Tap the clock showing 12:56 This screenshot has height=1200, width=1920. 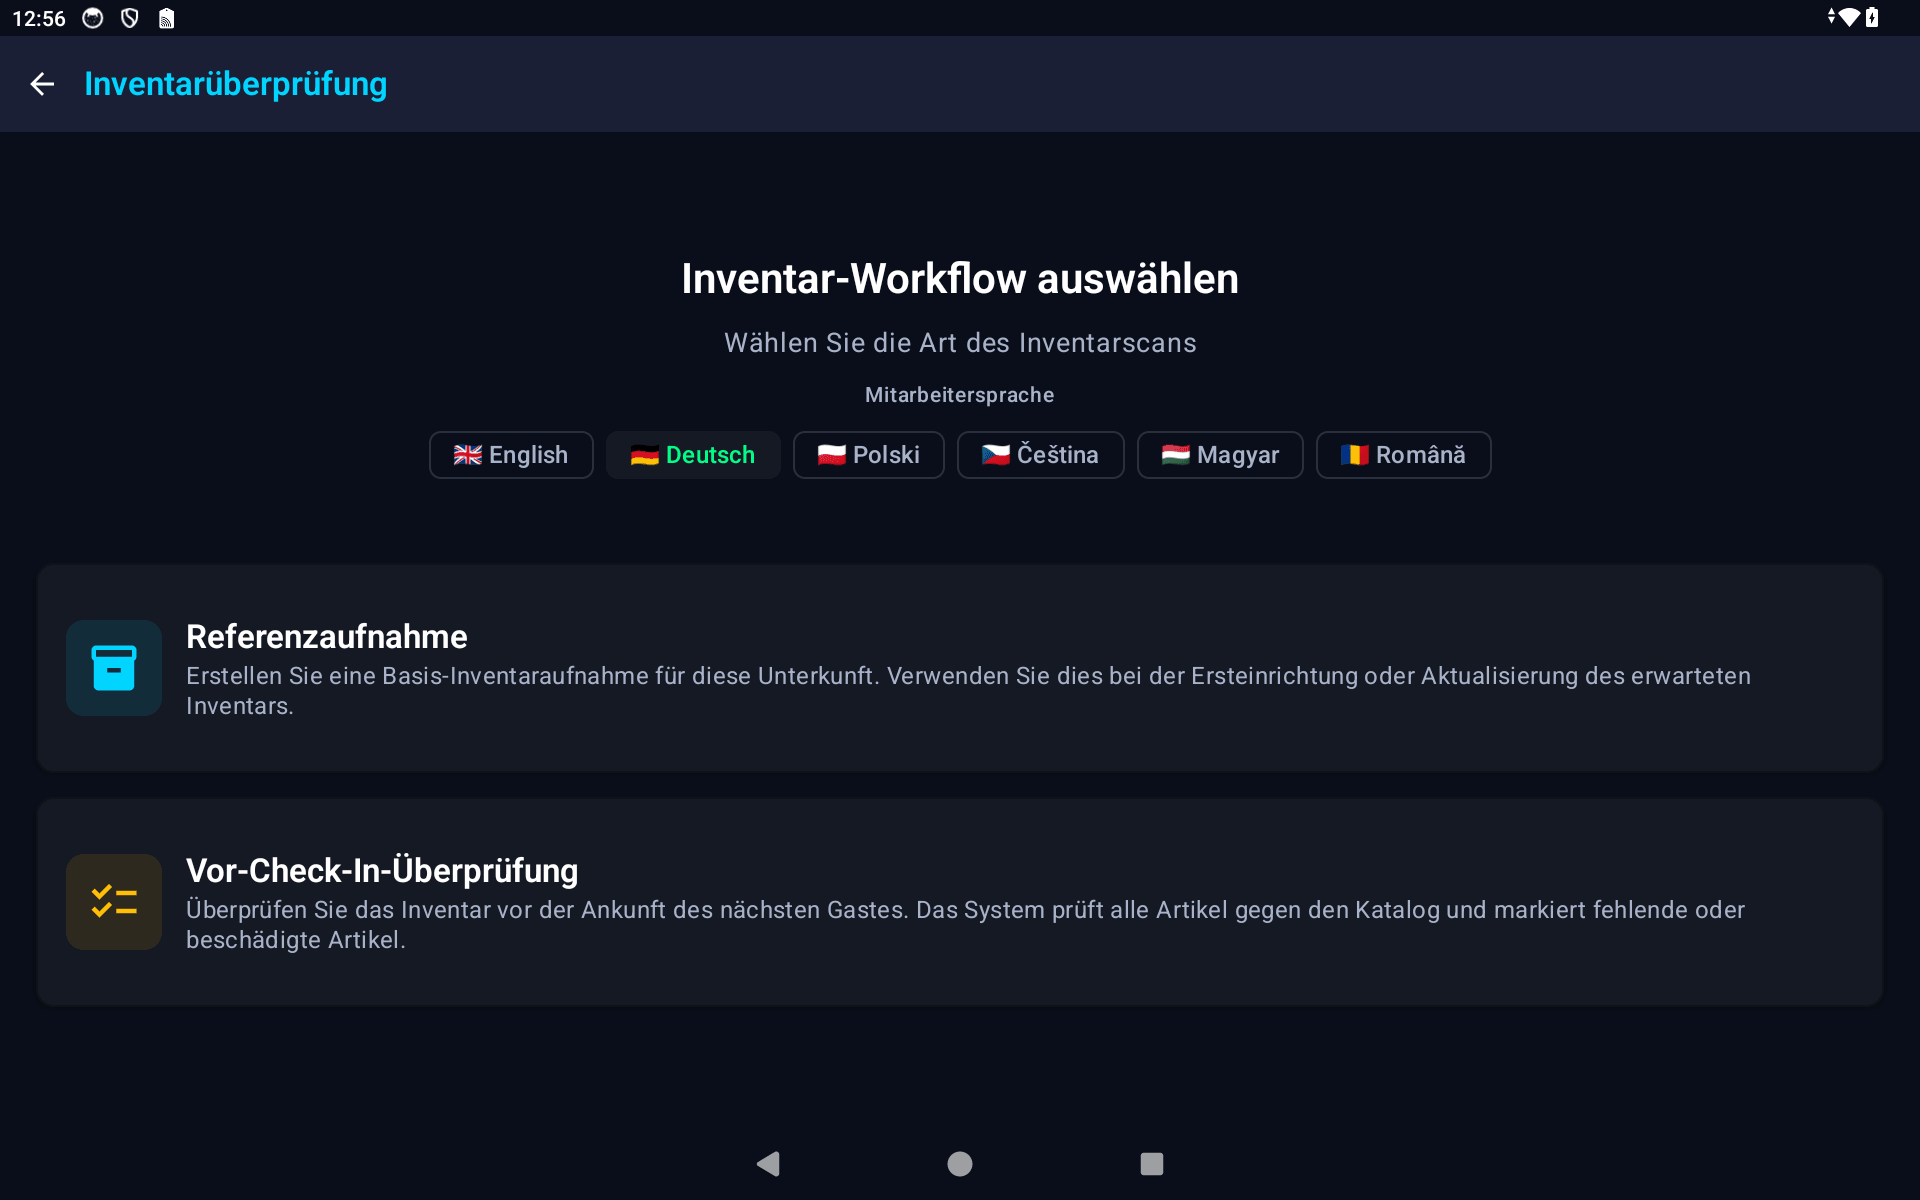click(38, 17)
